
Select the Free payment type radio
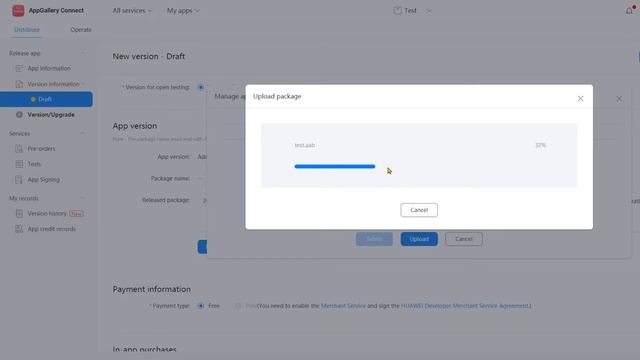[200, 306]
